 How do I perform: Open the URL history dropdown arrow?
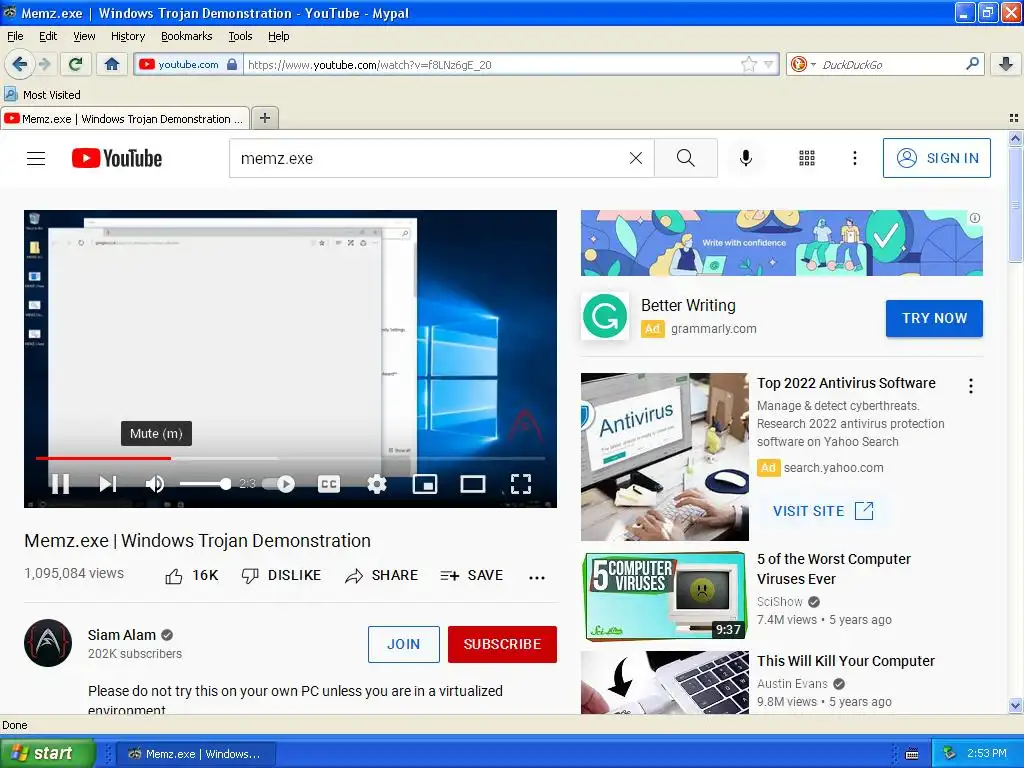click(769, 64)
